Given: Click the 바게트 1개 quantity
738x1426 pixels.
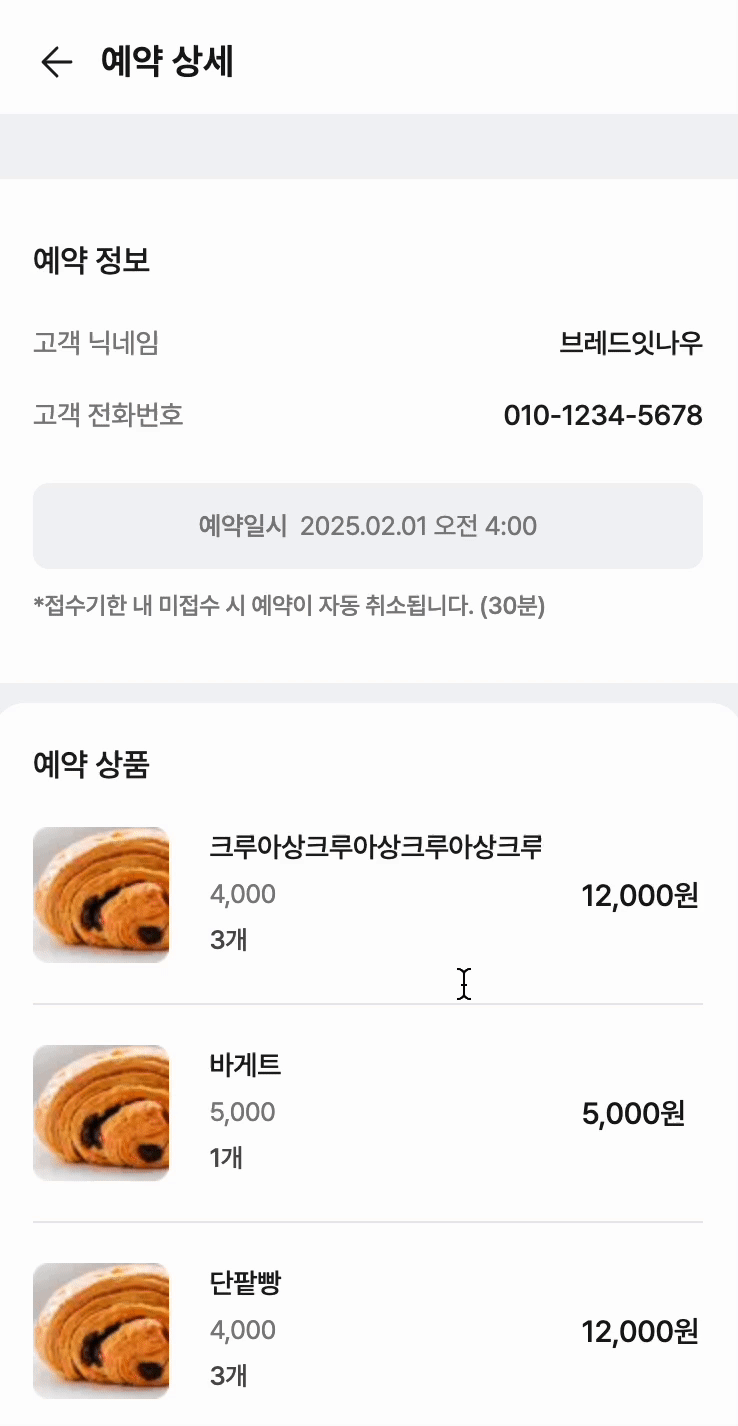Looking at the screenshot, I should point(227,1158).
